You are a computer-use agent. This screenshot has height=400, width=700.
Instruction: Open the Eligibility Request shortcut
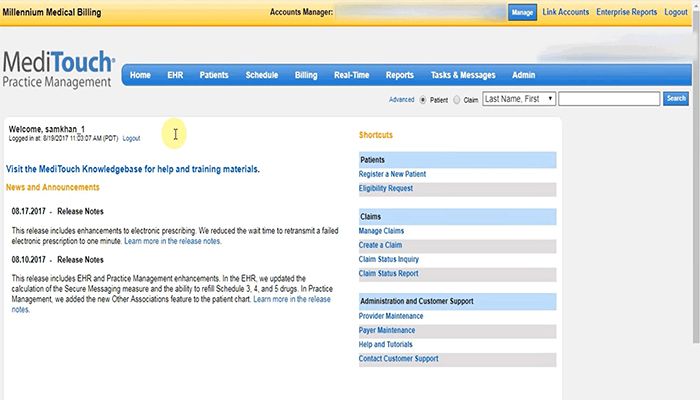385,188
